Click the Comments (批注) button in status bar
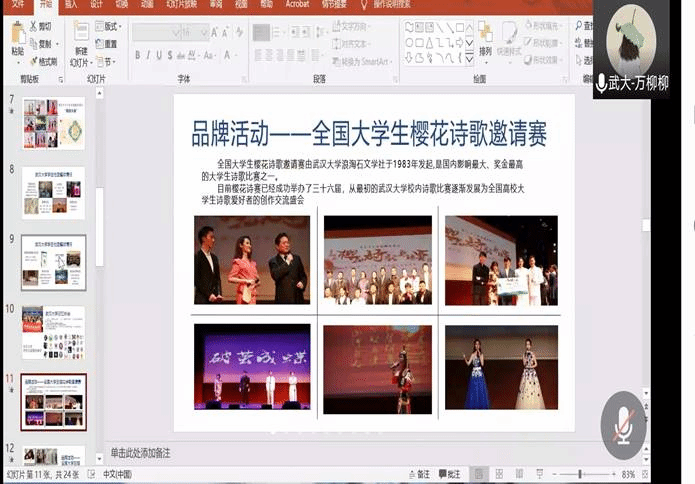This screenshot has width=695, height=484. (x=450, y=474)
